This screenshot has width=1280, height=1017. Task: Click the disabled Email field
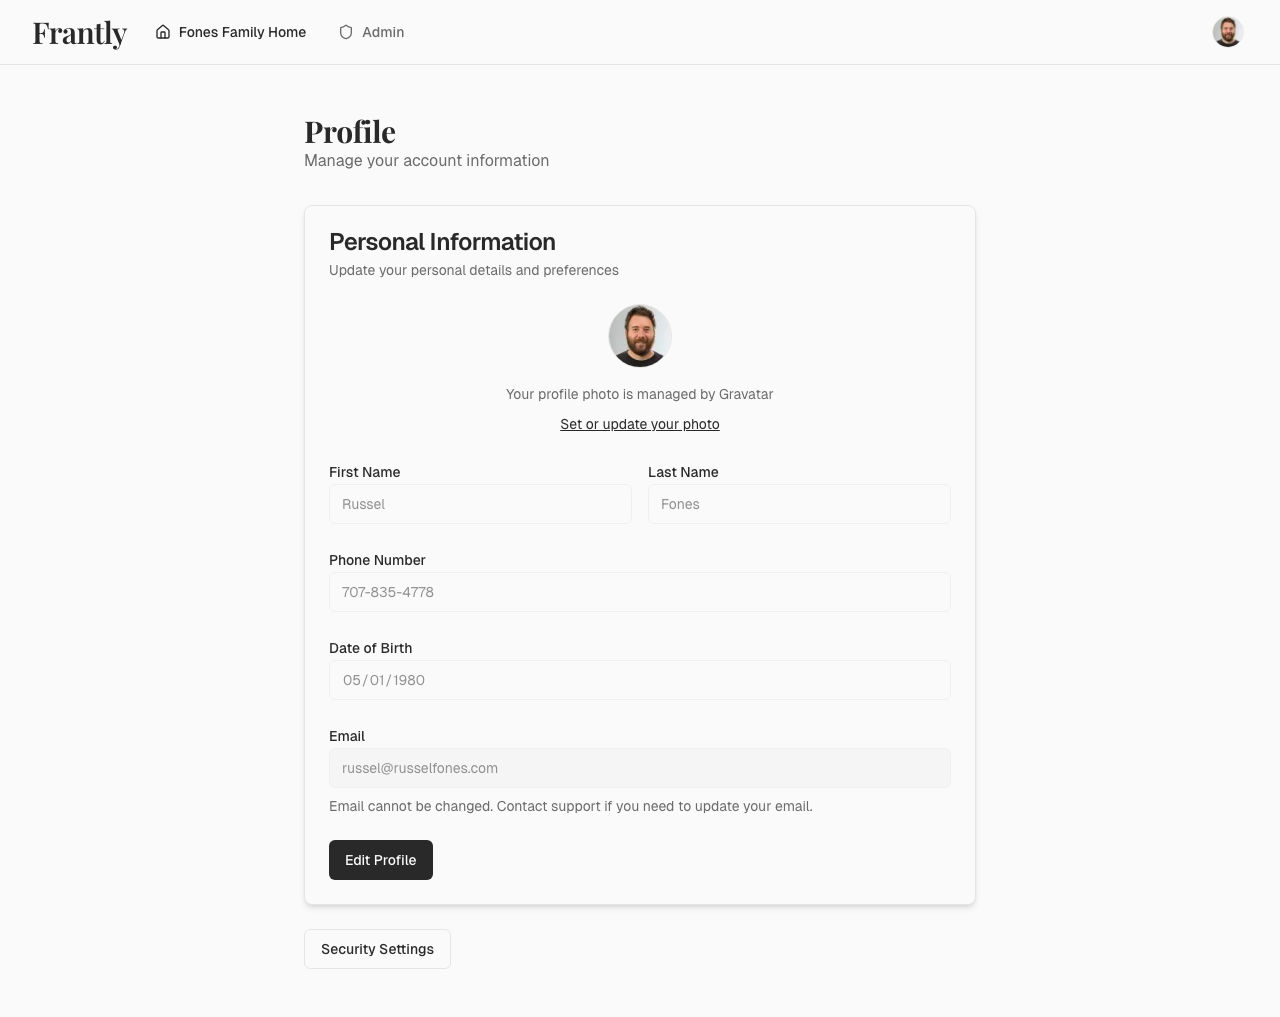click(x=639, y=768)
